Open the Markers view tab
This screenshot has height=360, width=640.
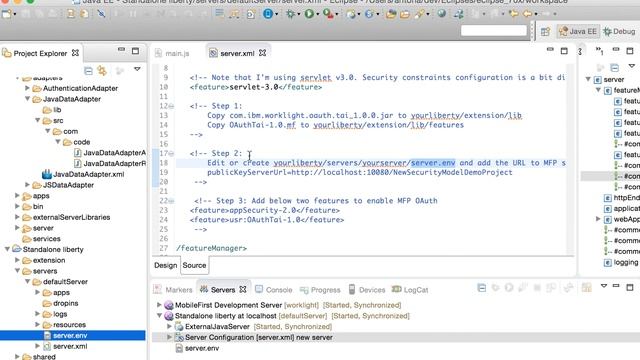(x=173, y=290)
